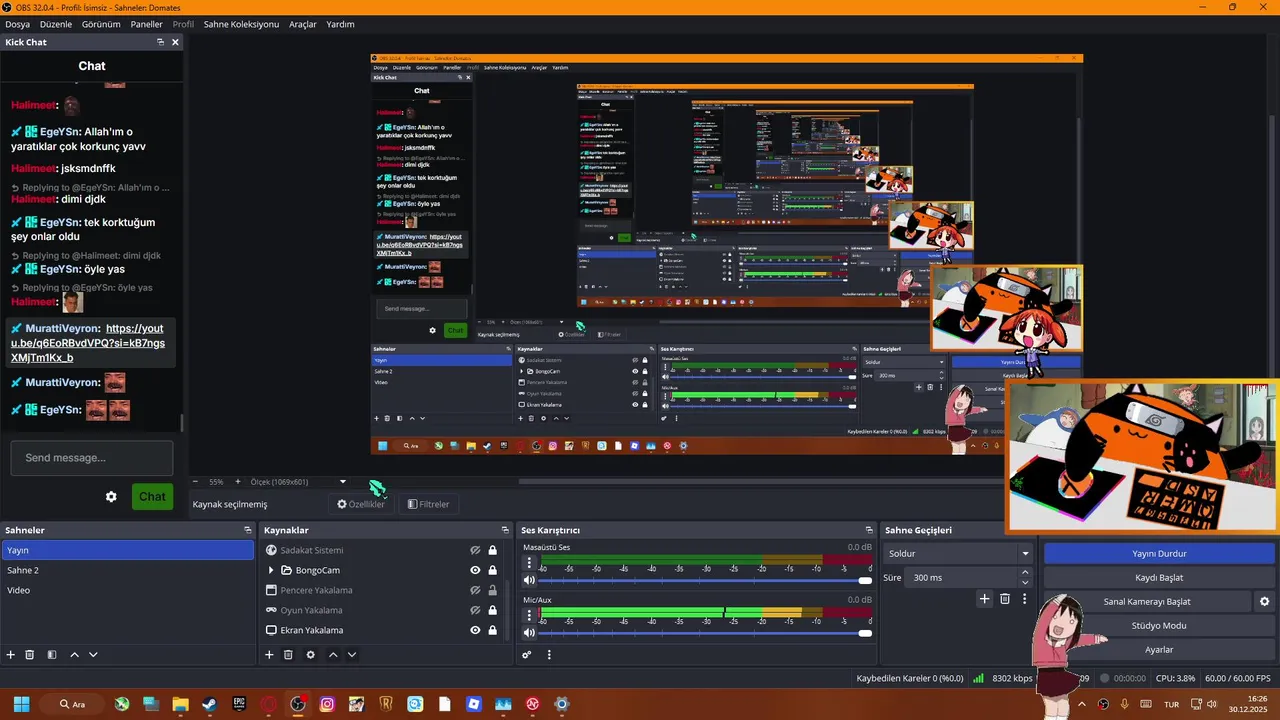Open Ses Karıştırıcı bottom three-dot menu
Screen dimensions: 1280x720
pos(549,655)
